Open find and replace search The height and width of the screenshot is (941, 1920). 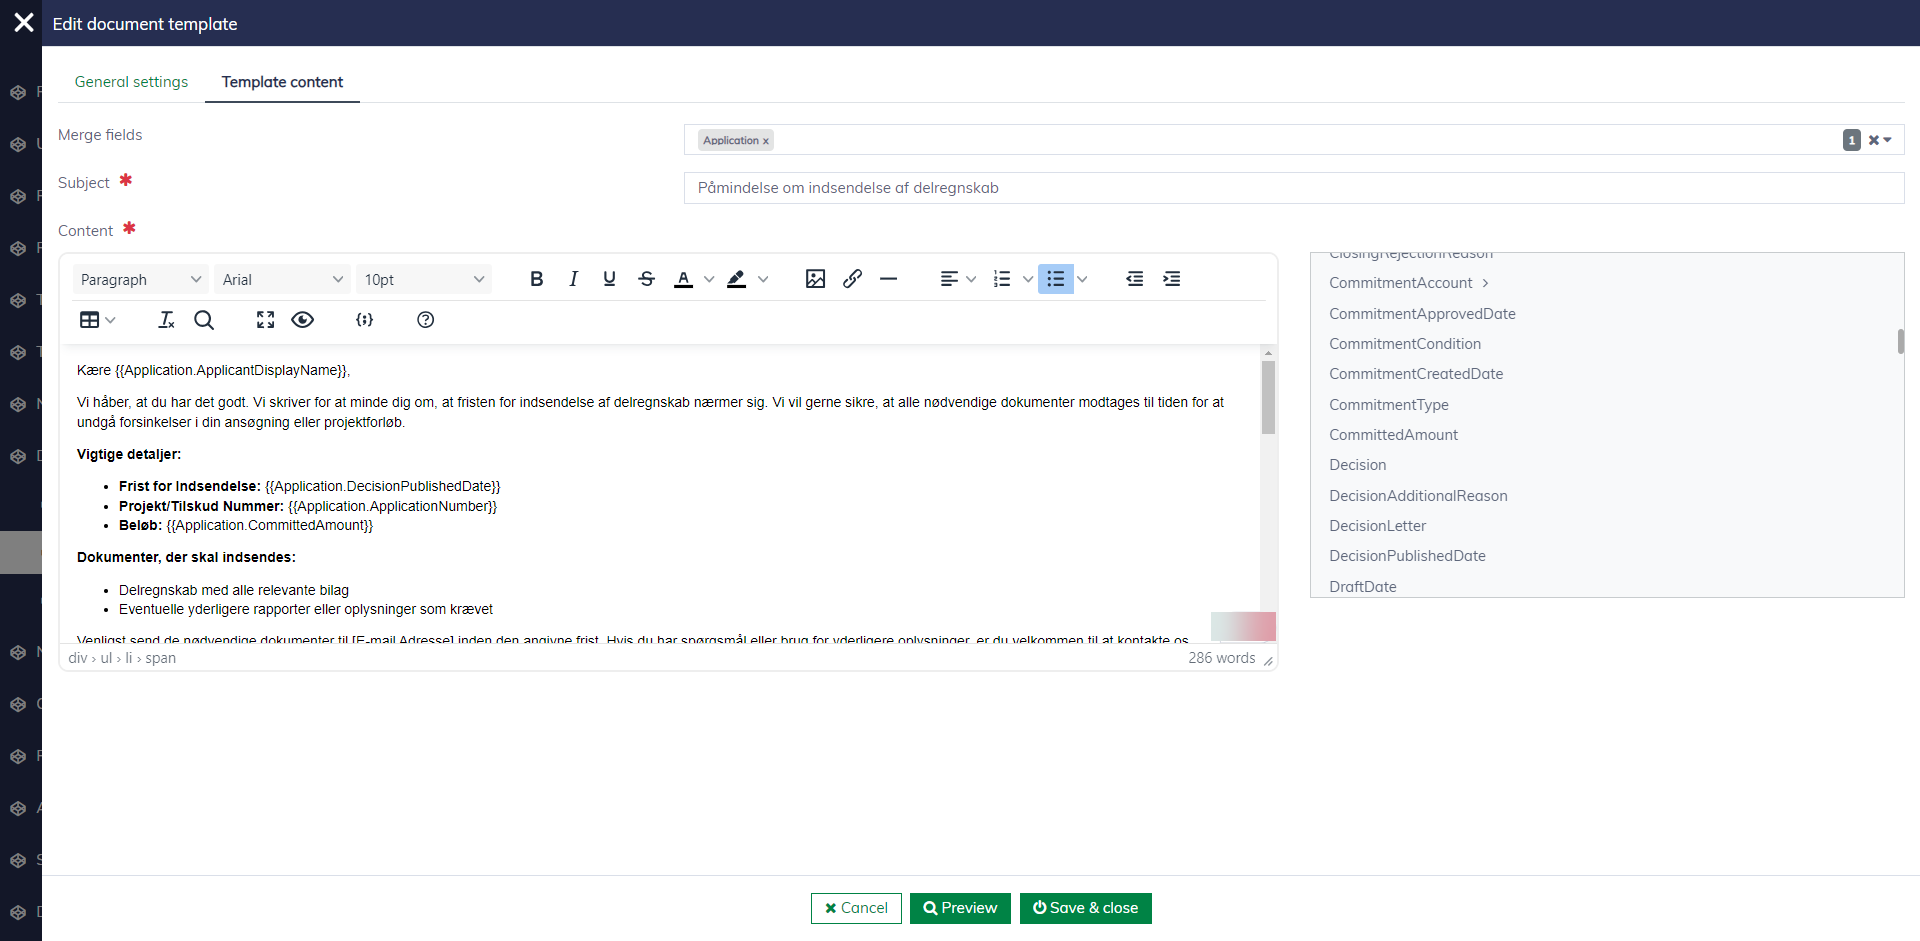[204, 320]
